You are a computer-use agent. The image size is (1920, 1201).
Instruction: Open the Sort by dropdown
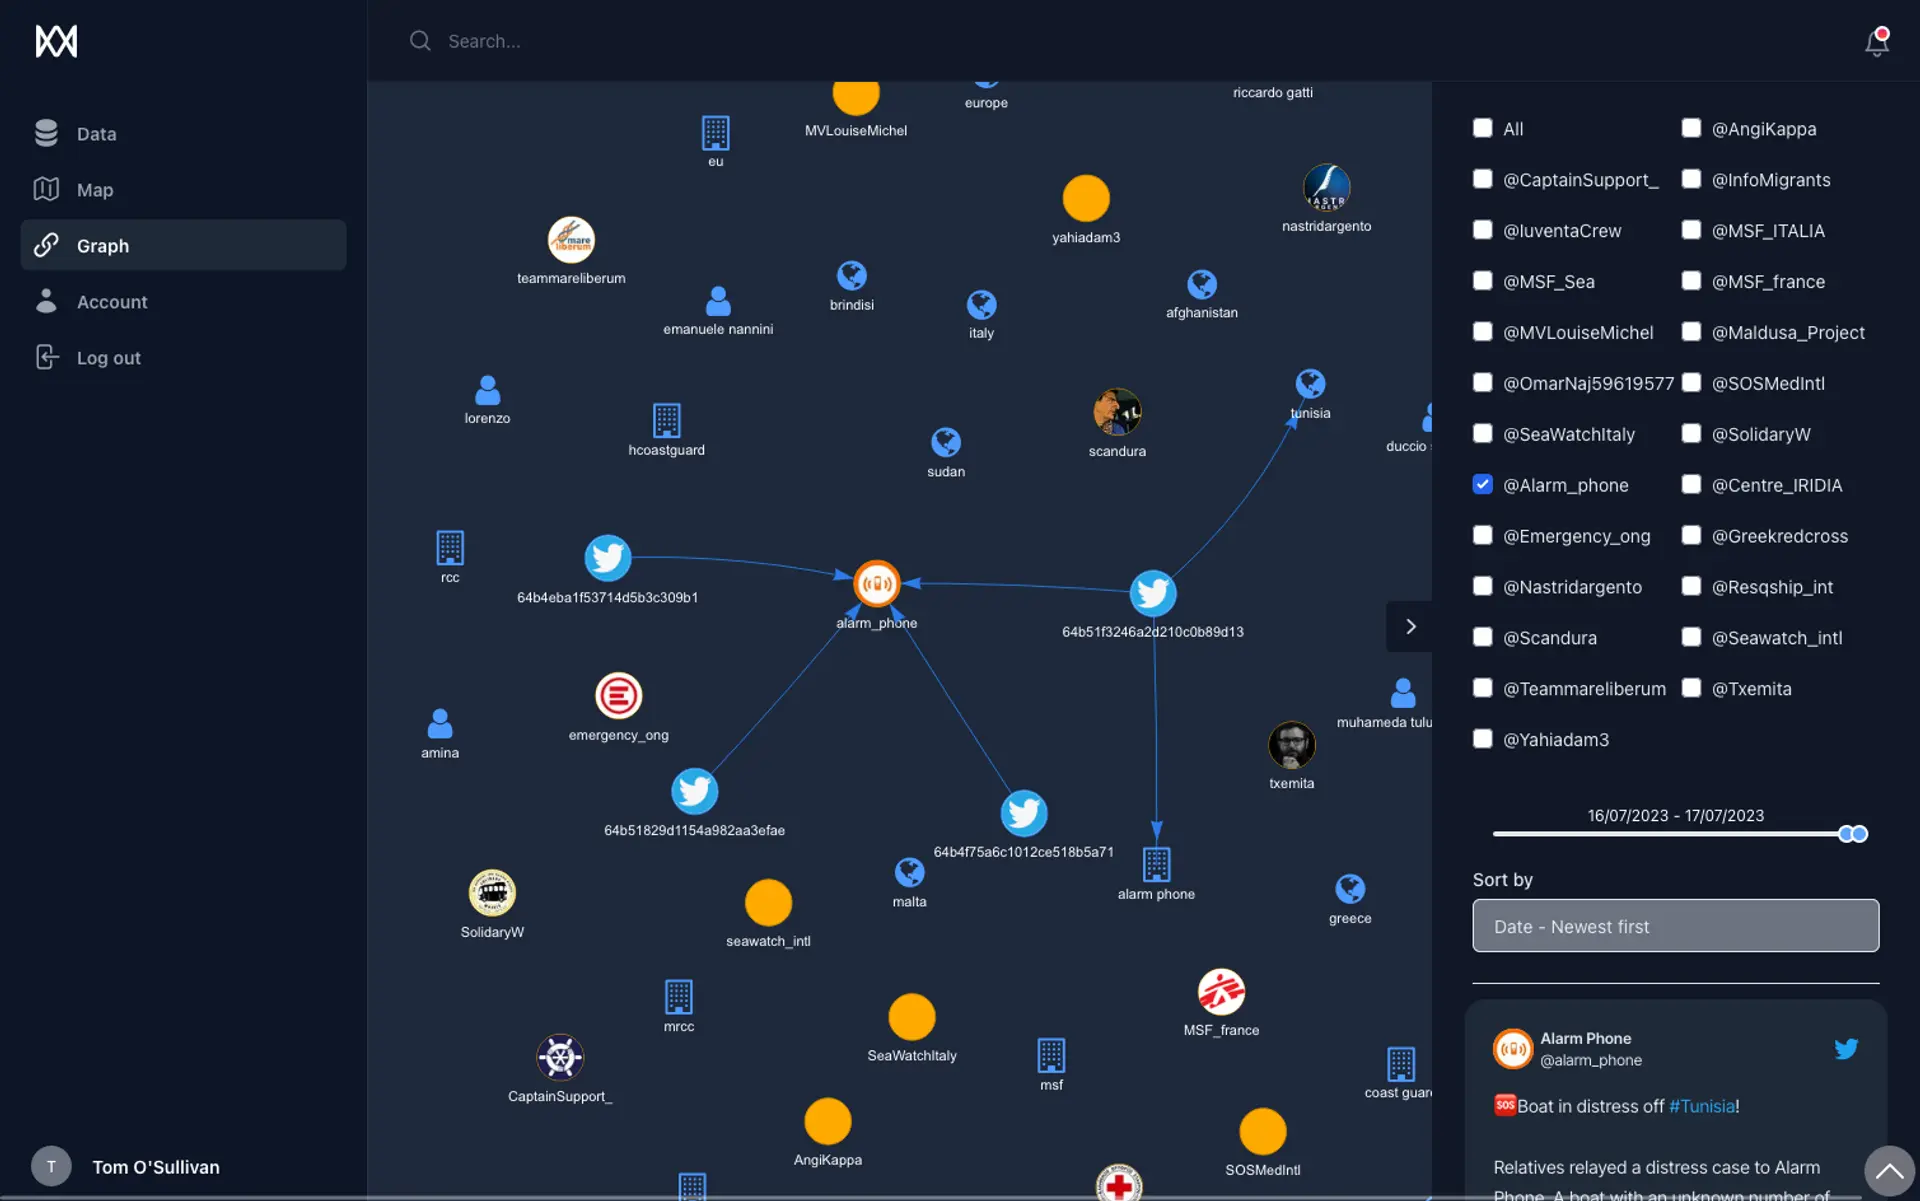click(x=1675, y=926)
